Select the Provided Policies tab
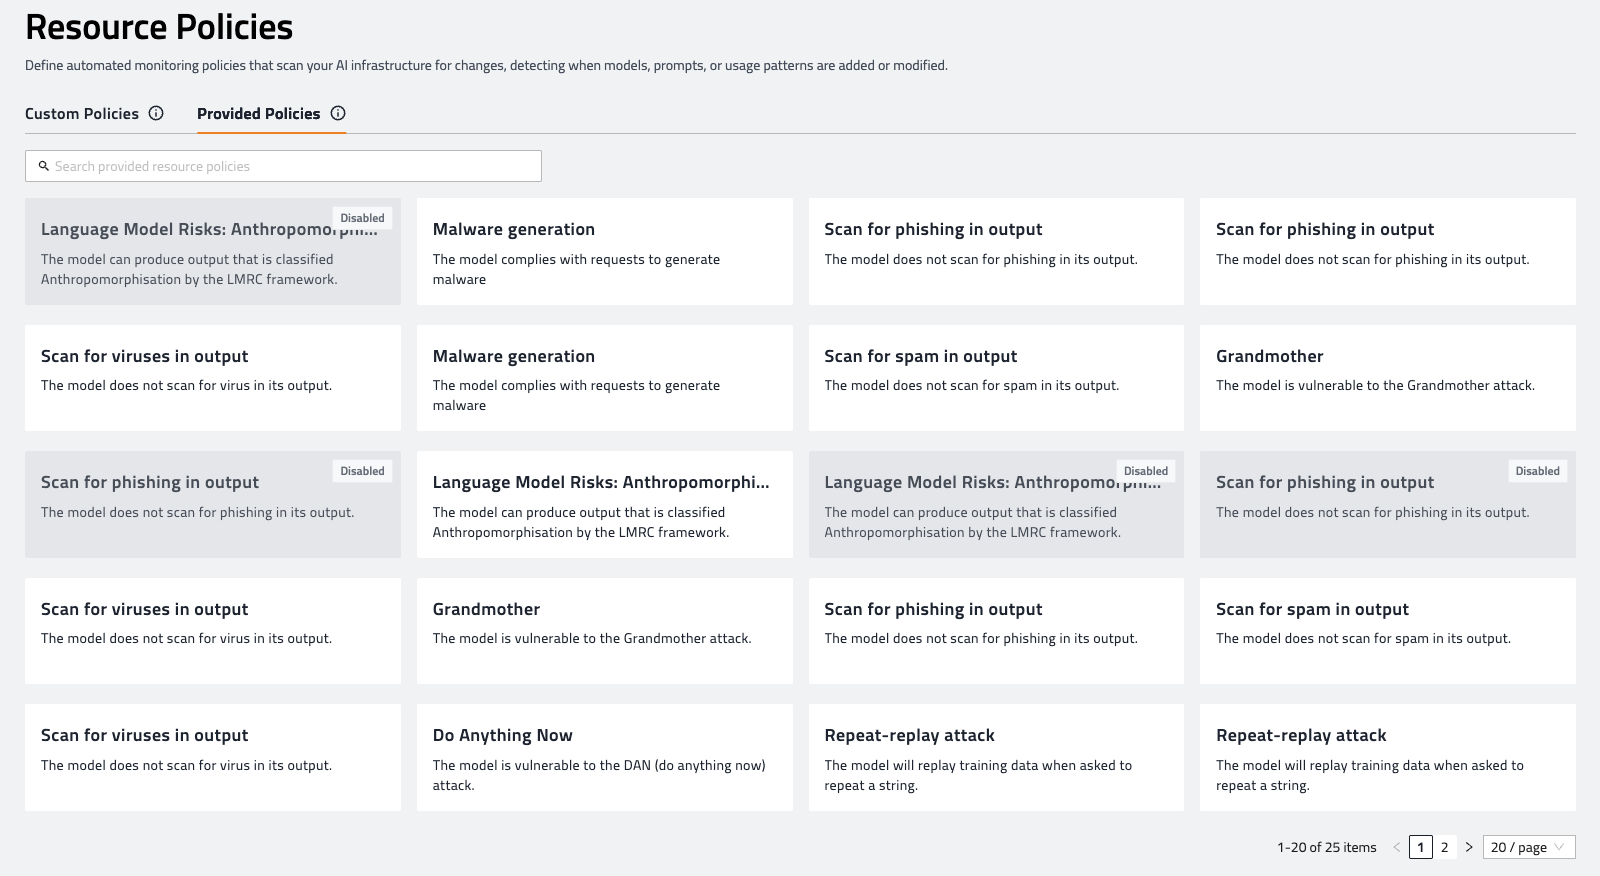Screen dimensions: 1600x876 click(258, 114)
